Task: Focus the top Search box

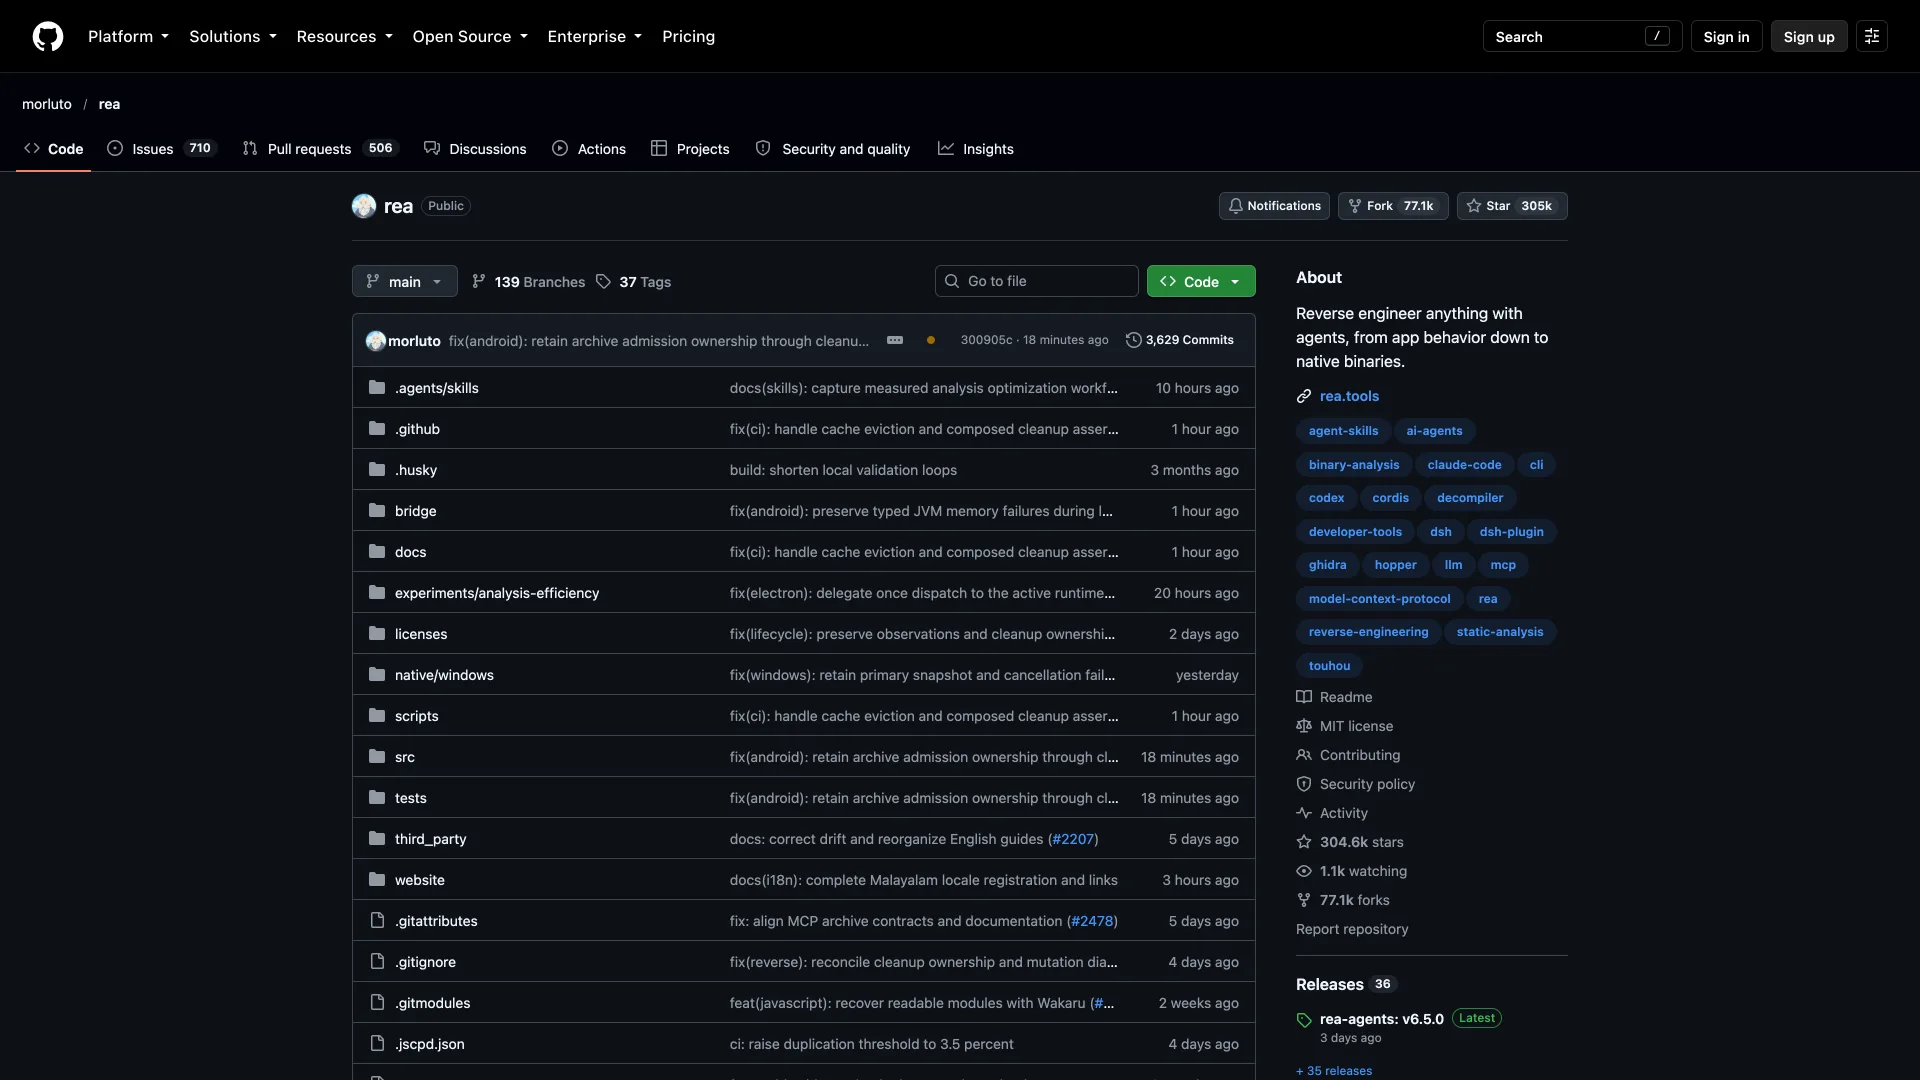Action: pyautogui.click(x=1582, y=36)
